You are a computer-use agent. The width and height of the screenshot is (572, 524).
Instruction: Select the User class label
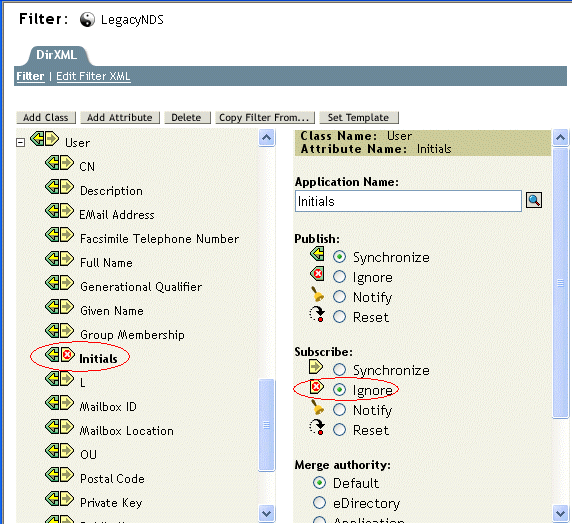[x=77, y=143]
